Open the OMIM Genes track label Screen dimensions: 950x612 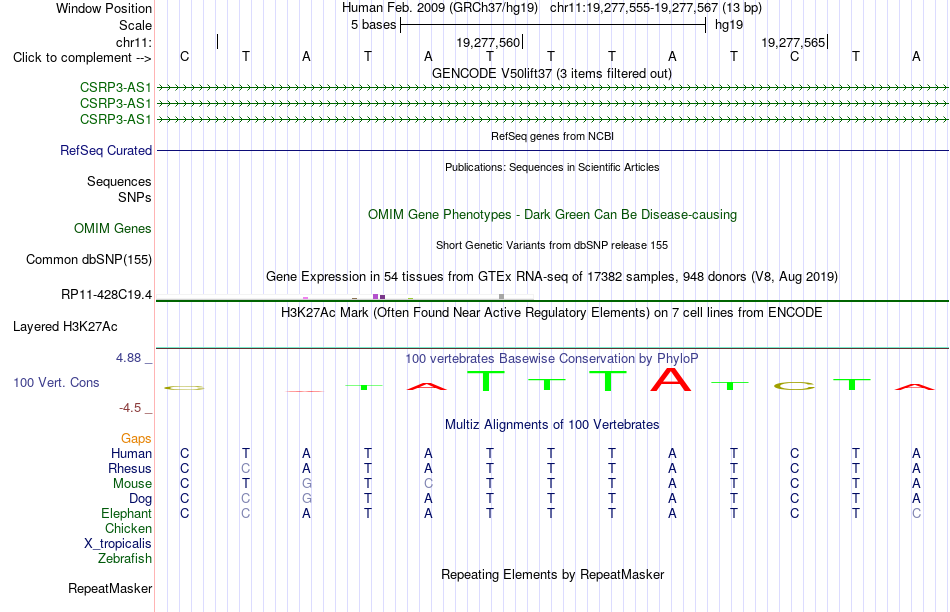pyautogui.click(x=113, y=228)
